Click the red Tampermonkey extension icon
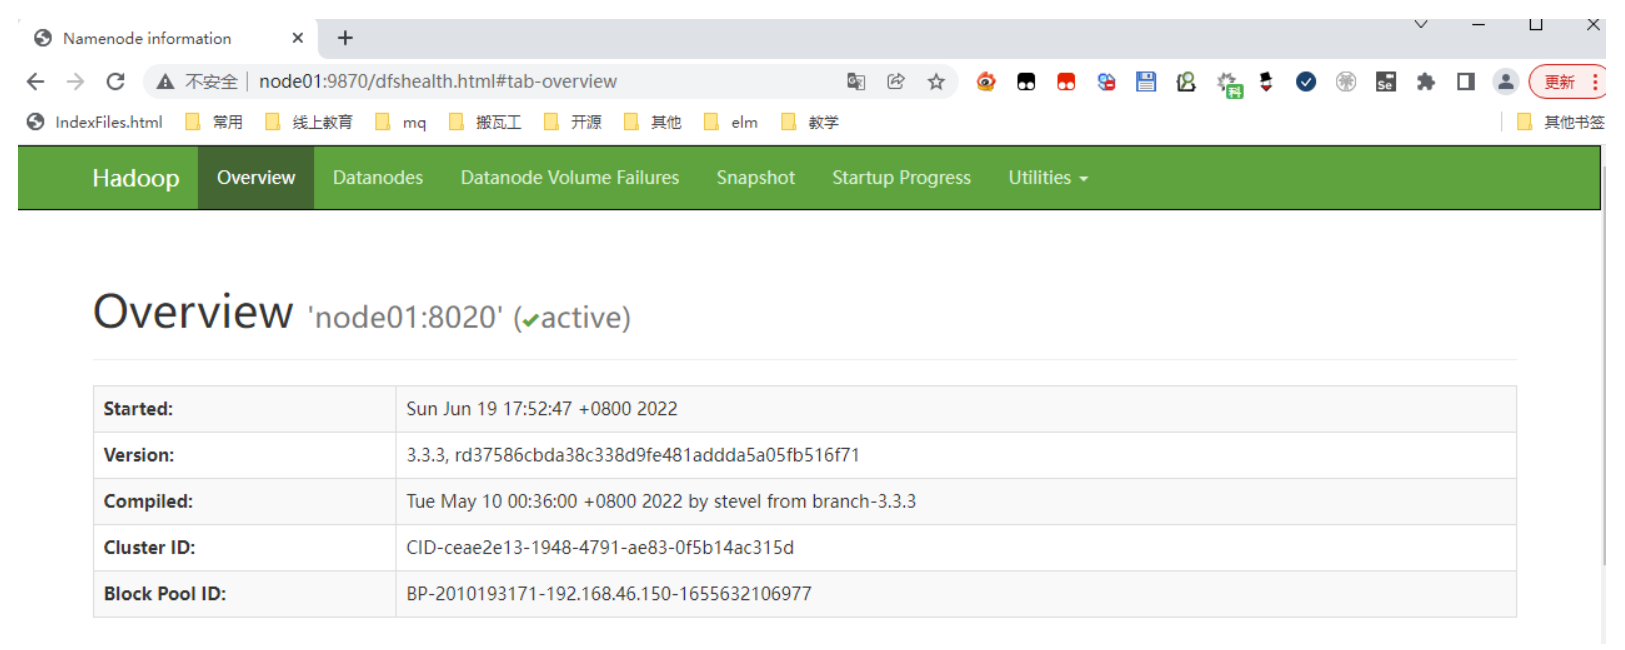The height and width of the screenshot is (650, 1625). click(x=1066, y=82)
